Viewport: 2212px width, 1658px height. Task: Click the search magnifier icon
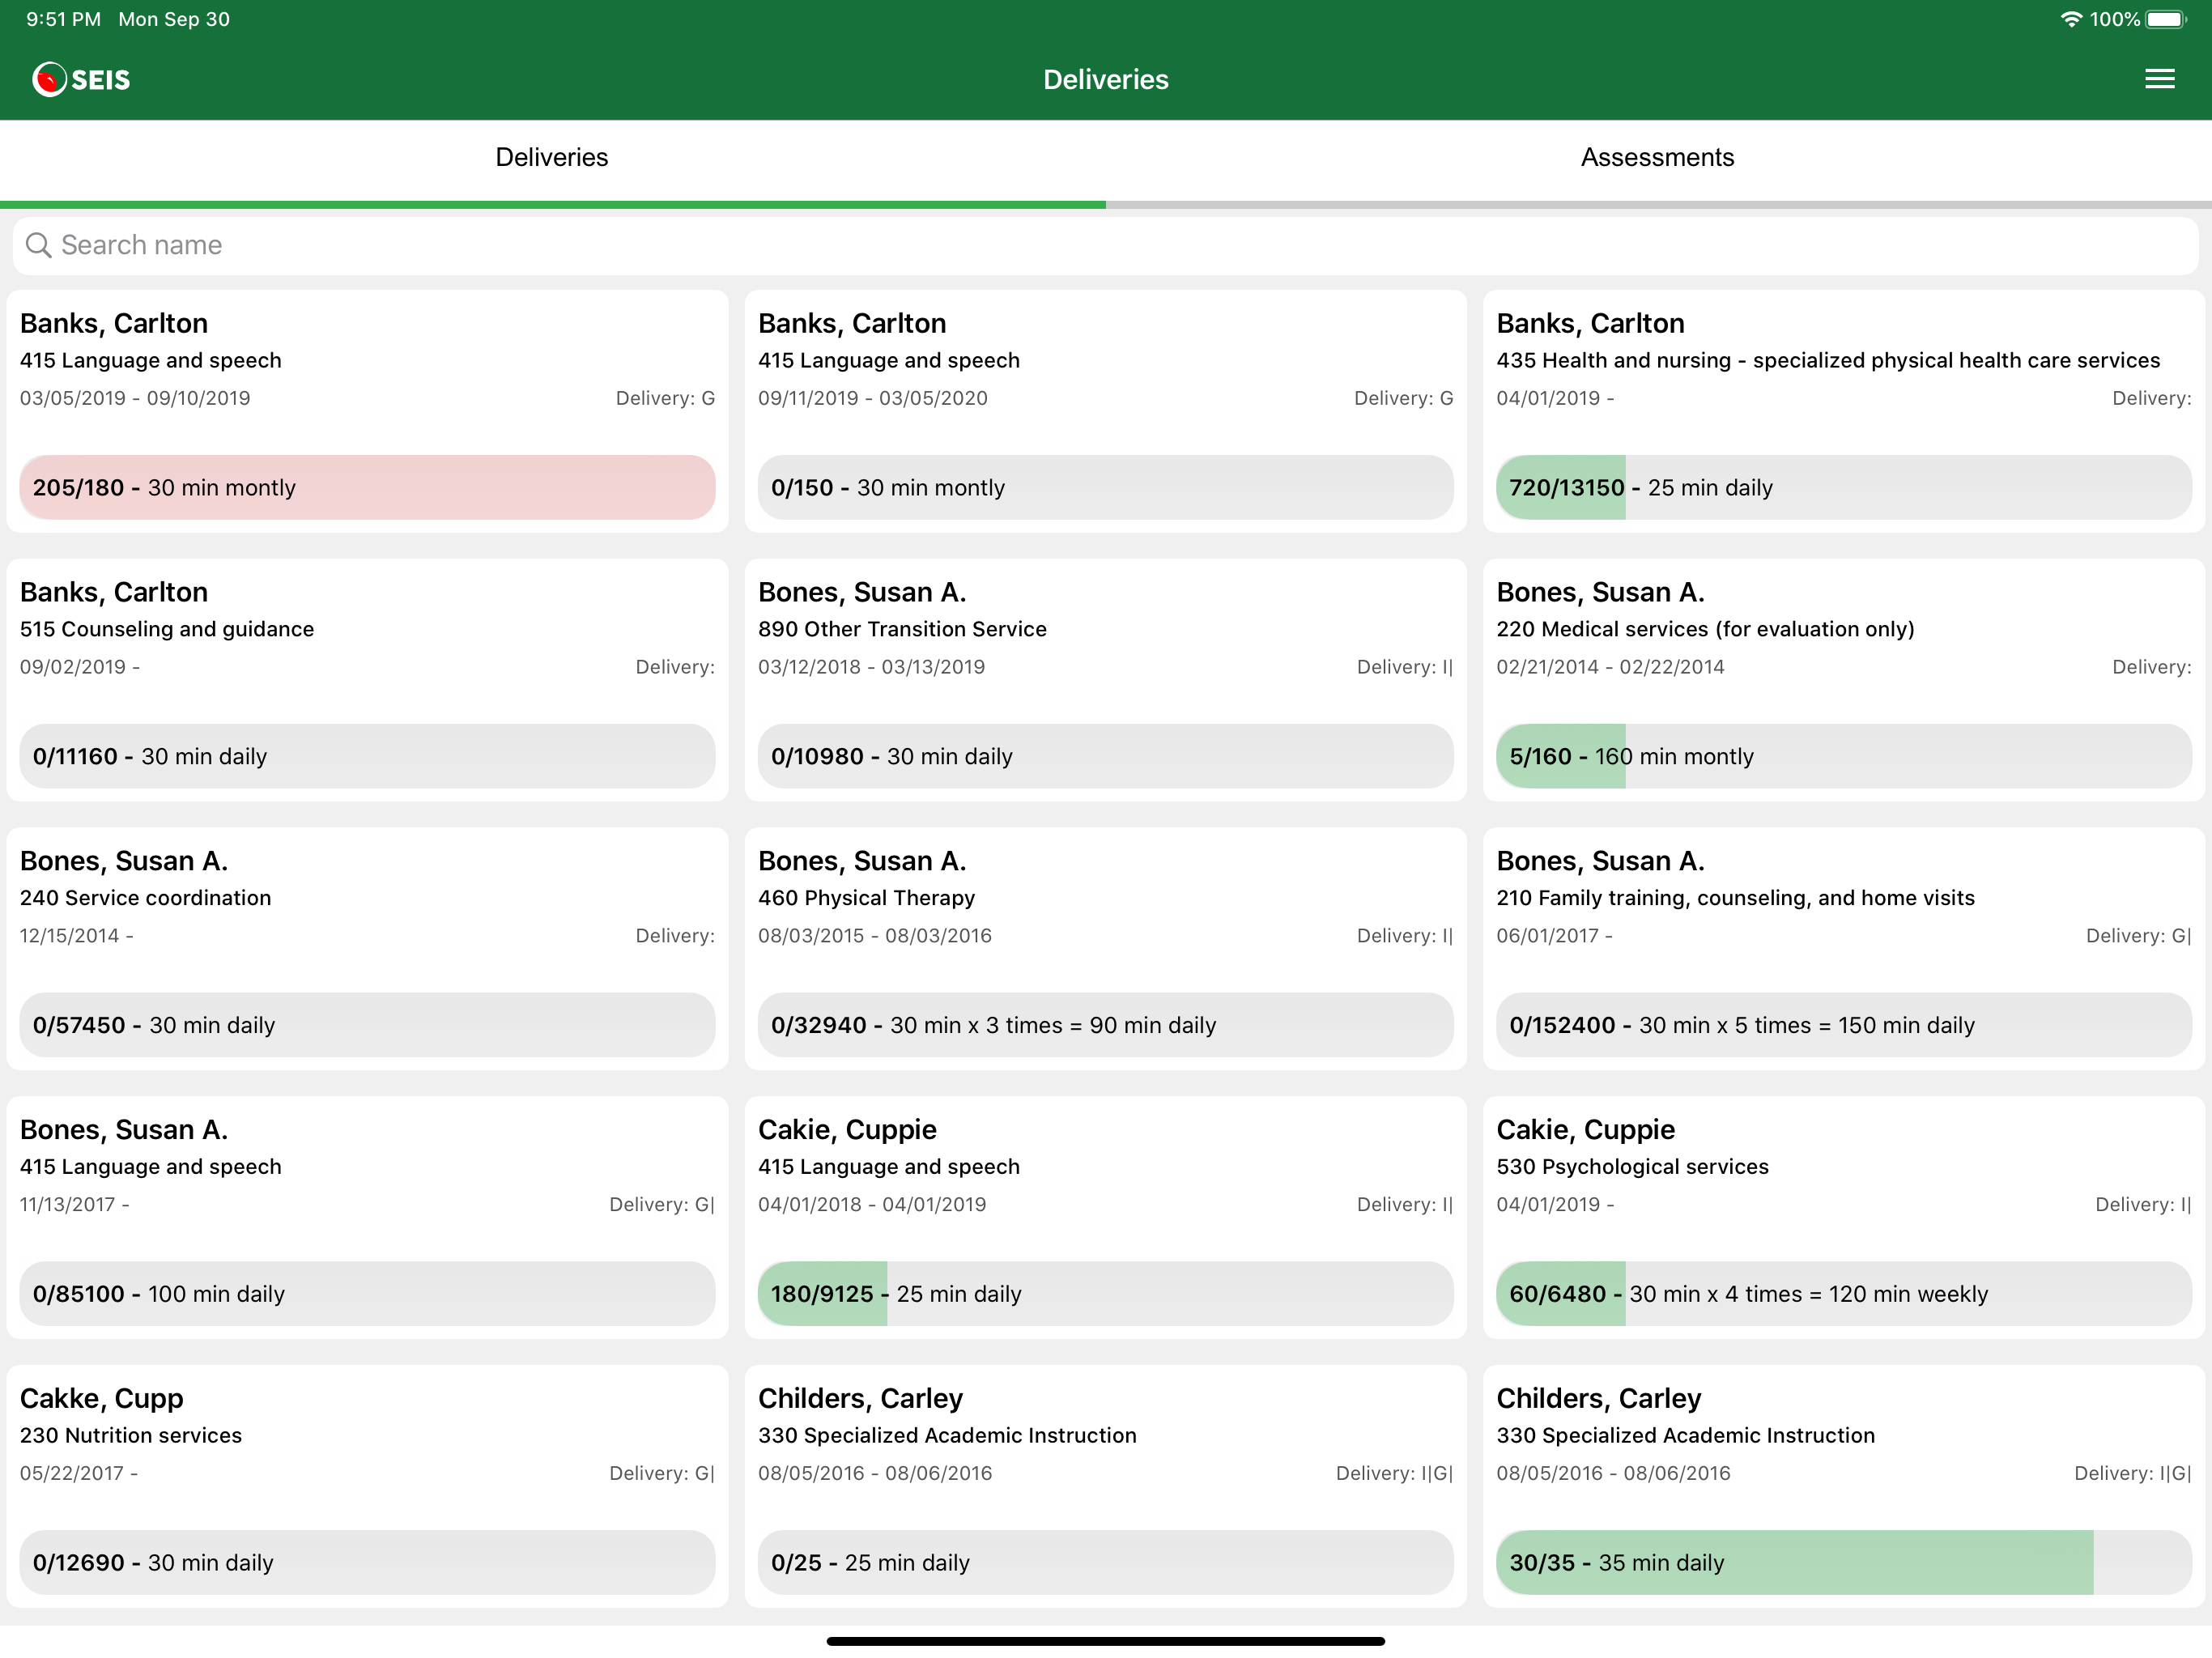tap(38, 245)
